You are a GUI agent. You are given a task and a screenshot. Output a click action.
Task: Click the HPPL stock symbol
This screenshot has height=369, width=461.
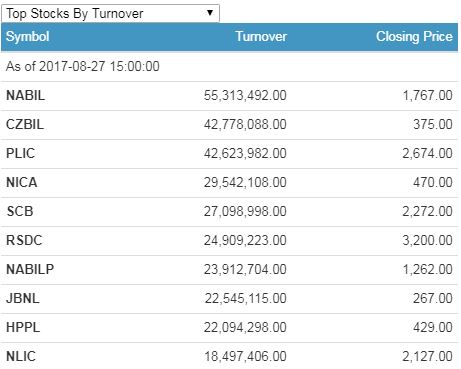coord(23,328)
